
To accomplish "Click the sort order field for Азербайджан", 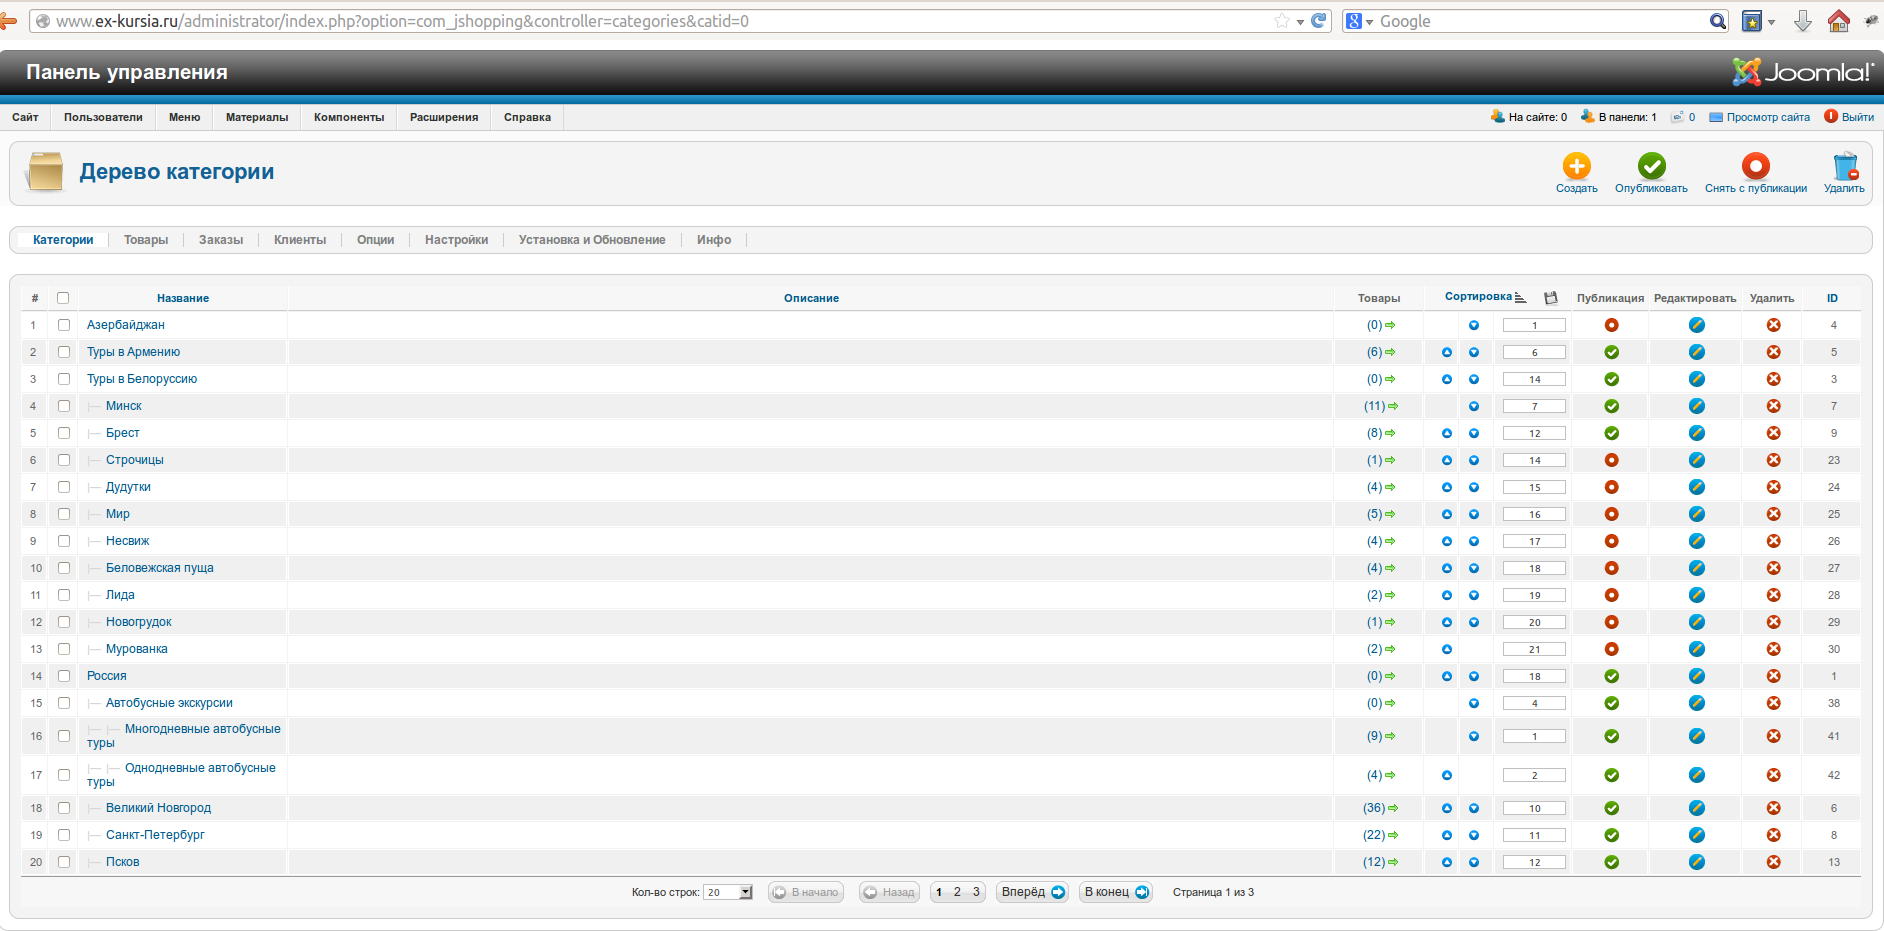I will (1534, 325).
